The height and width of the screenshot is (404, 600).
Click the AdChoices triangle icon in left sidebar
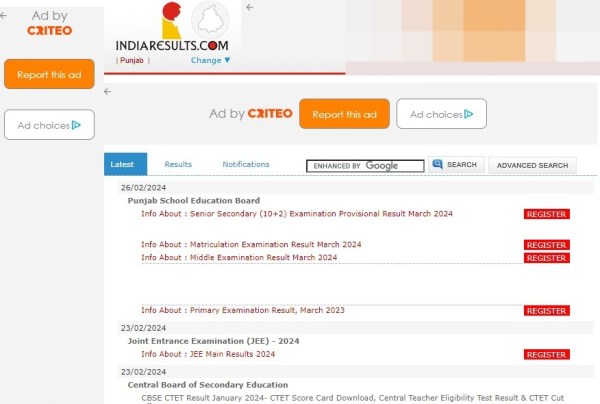(x=76, y=125)
